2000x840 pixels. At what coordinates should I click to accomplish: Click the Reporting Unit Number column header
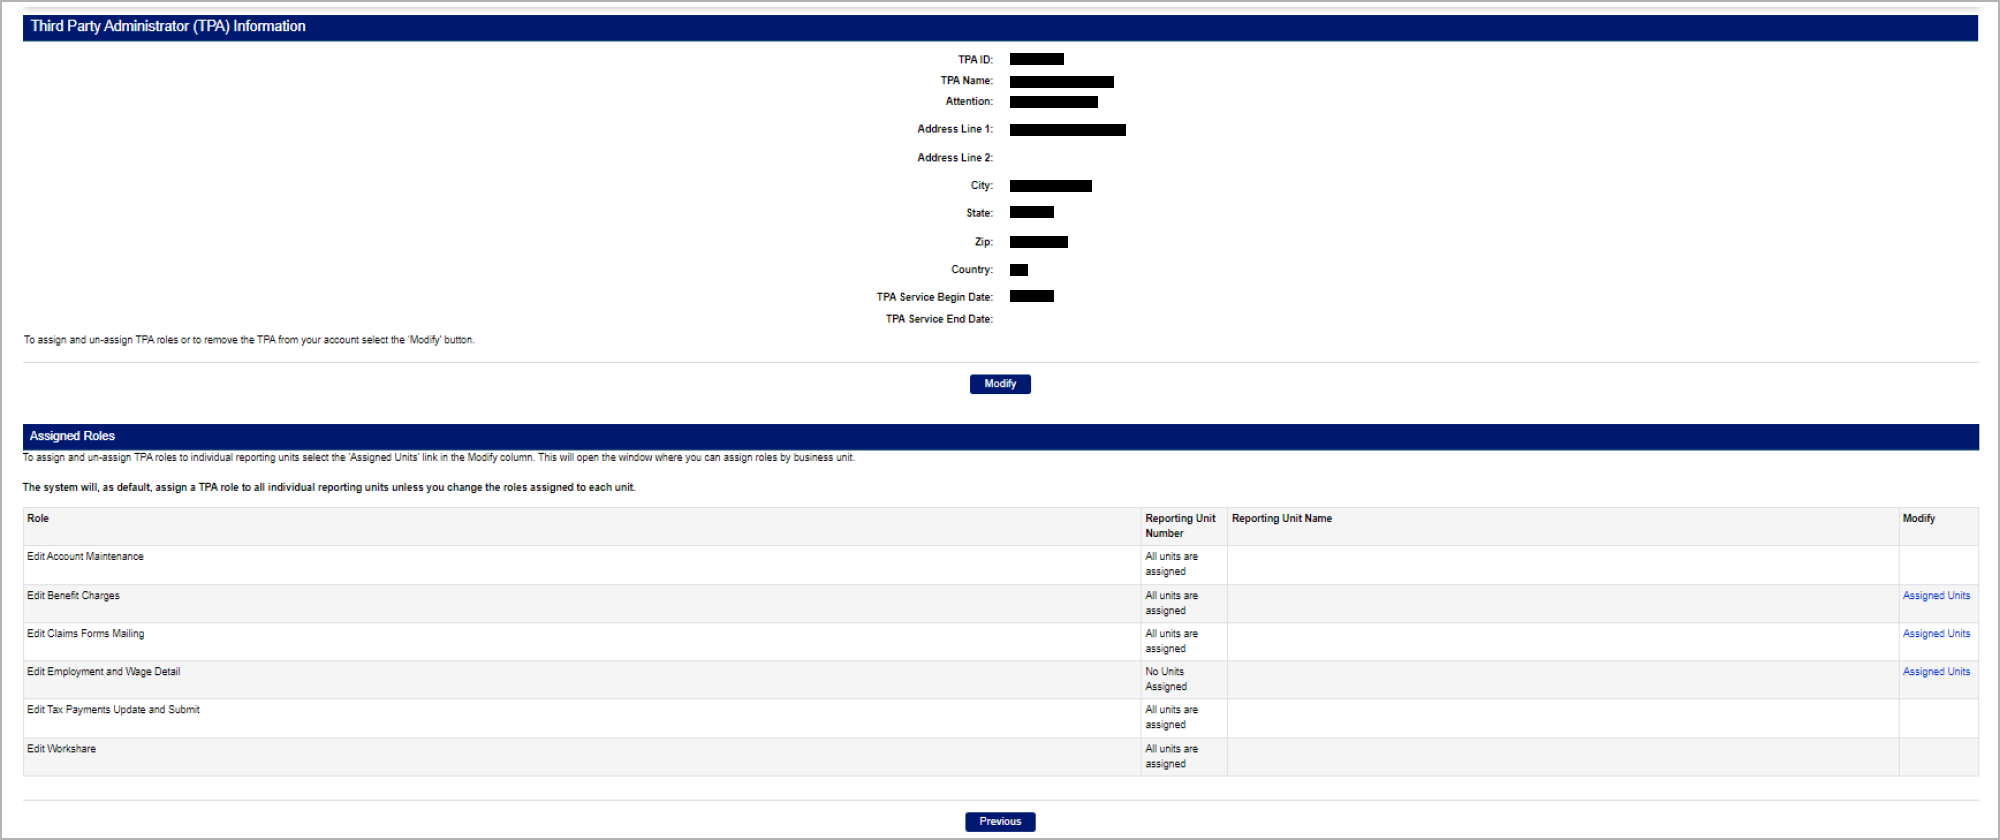(x=1180, y=526)
